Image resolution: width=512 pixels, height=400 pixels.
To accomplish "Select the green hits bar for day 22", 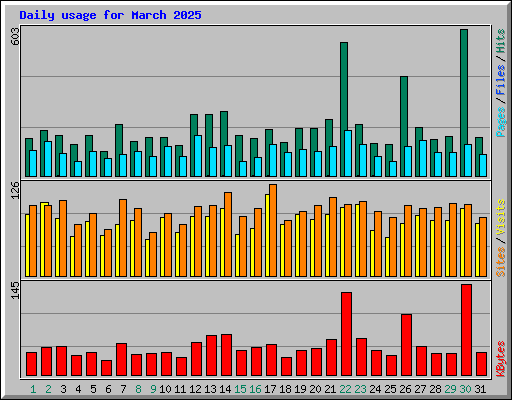I will [x=344, y=87].
